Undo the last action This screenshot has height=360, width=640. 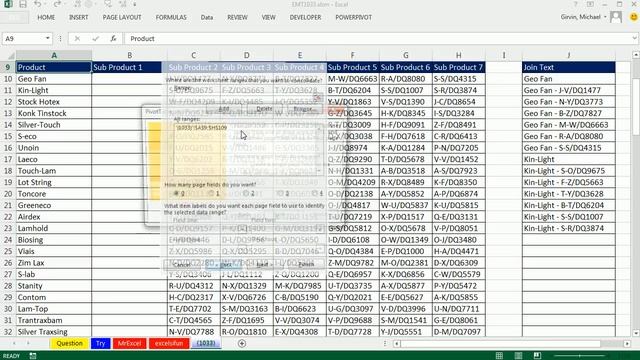pyautogui.click(x=38, y=4)
